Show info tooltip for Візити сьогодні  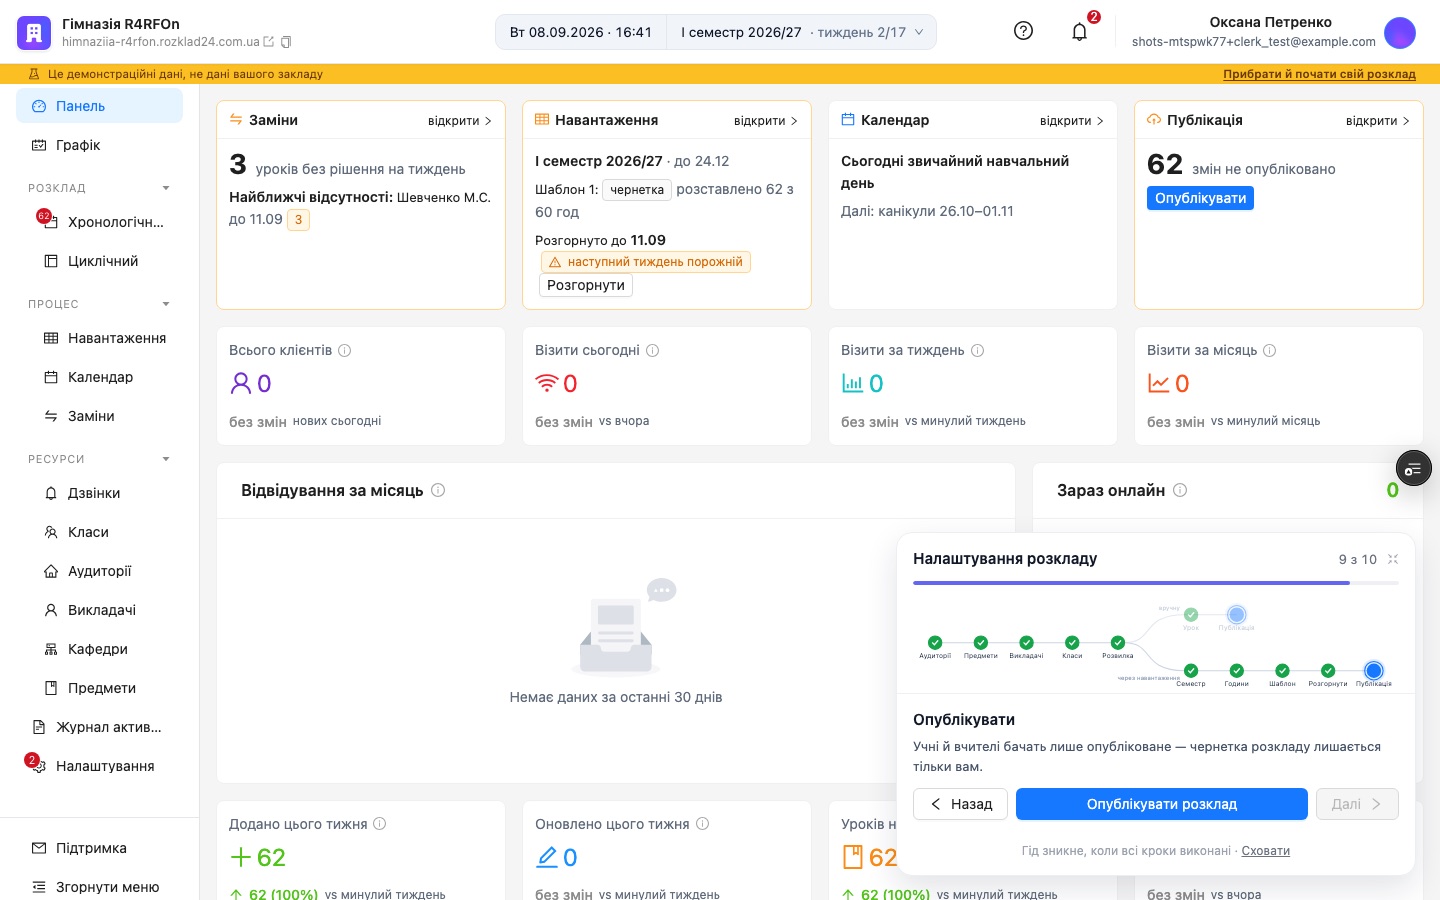[x=653, y=351]
